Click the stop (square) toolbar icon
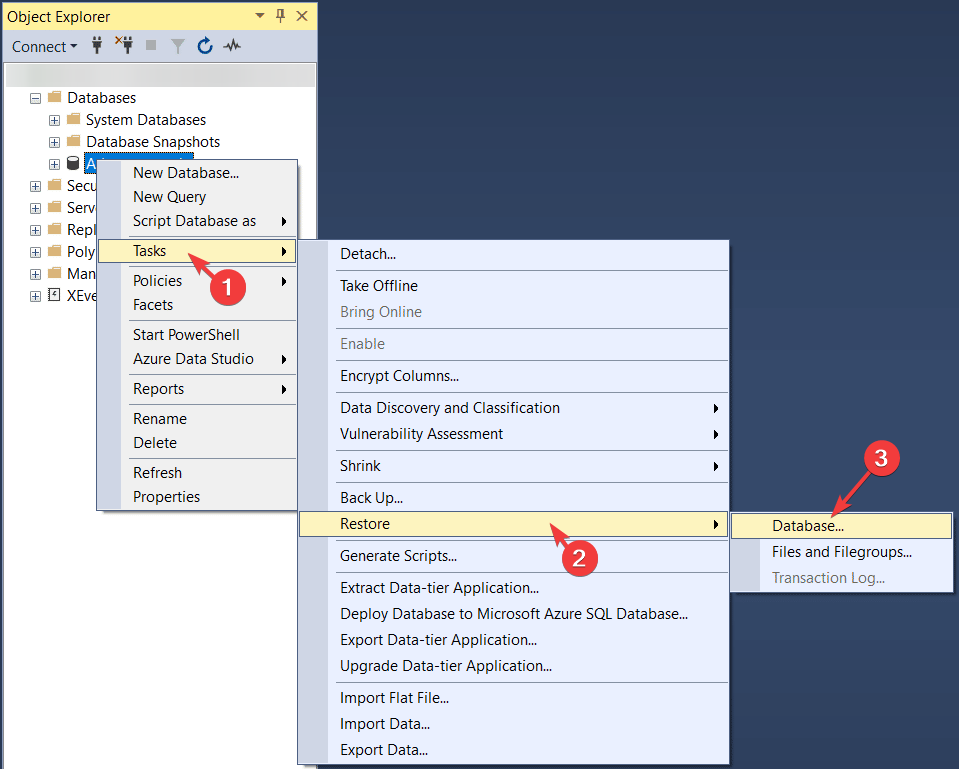 pos(152,45)
